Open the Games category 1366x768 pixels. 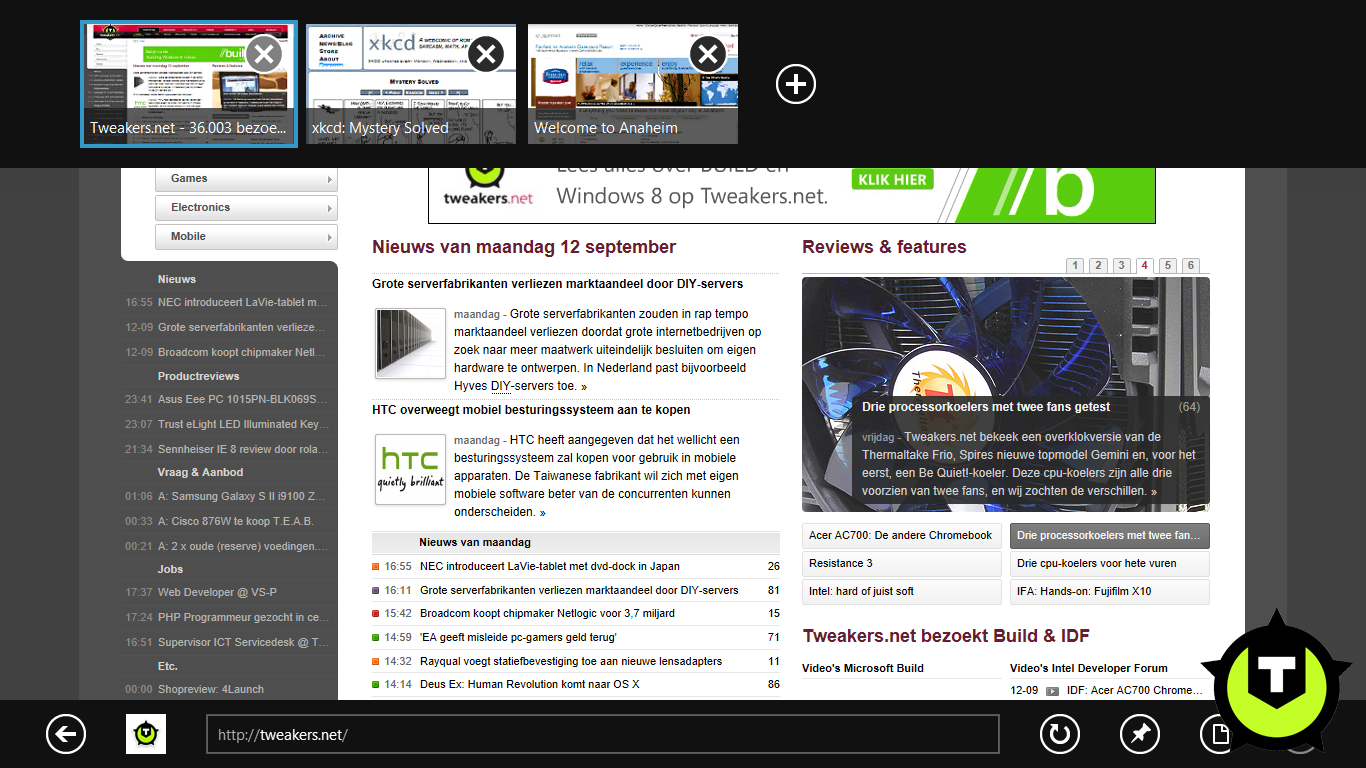pos(246,179)
